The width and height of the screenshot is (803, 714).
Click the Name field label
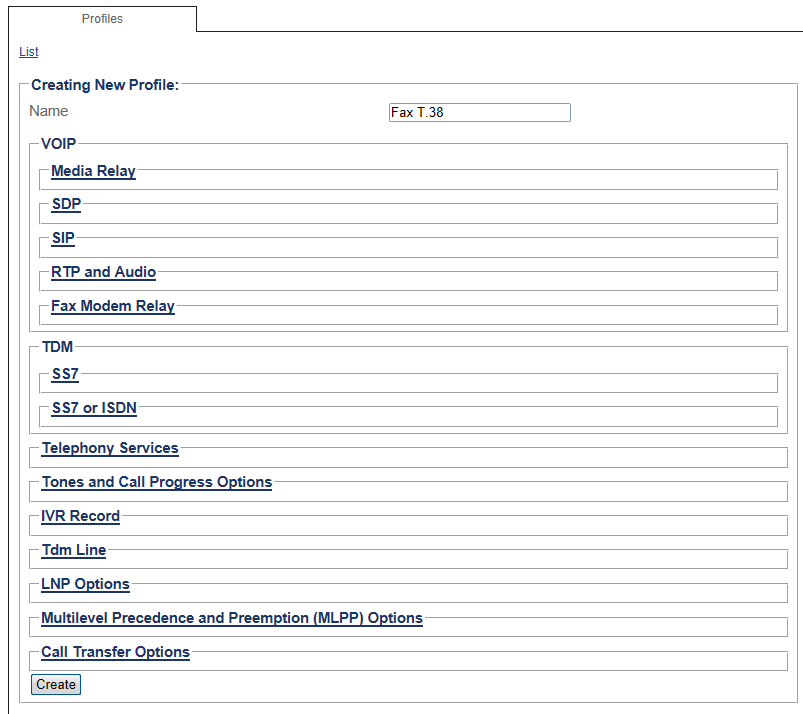pyautogui.click(x=49, y=111)
